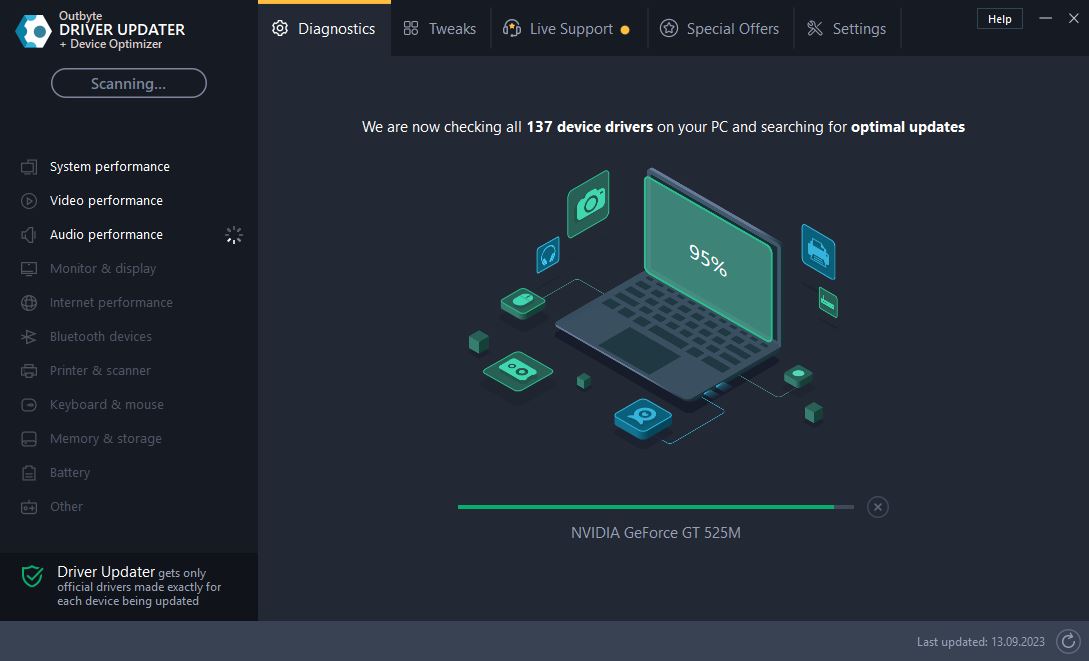Go to the Special Offers tab
Image resolution: width=1089 pixels, height=661 pixels.
[x=720, y=28]
